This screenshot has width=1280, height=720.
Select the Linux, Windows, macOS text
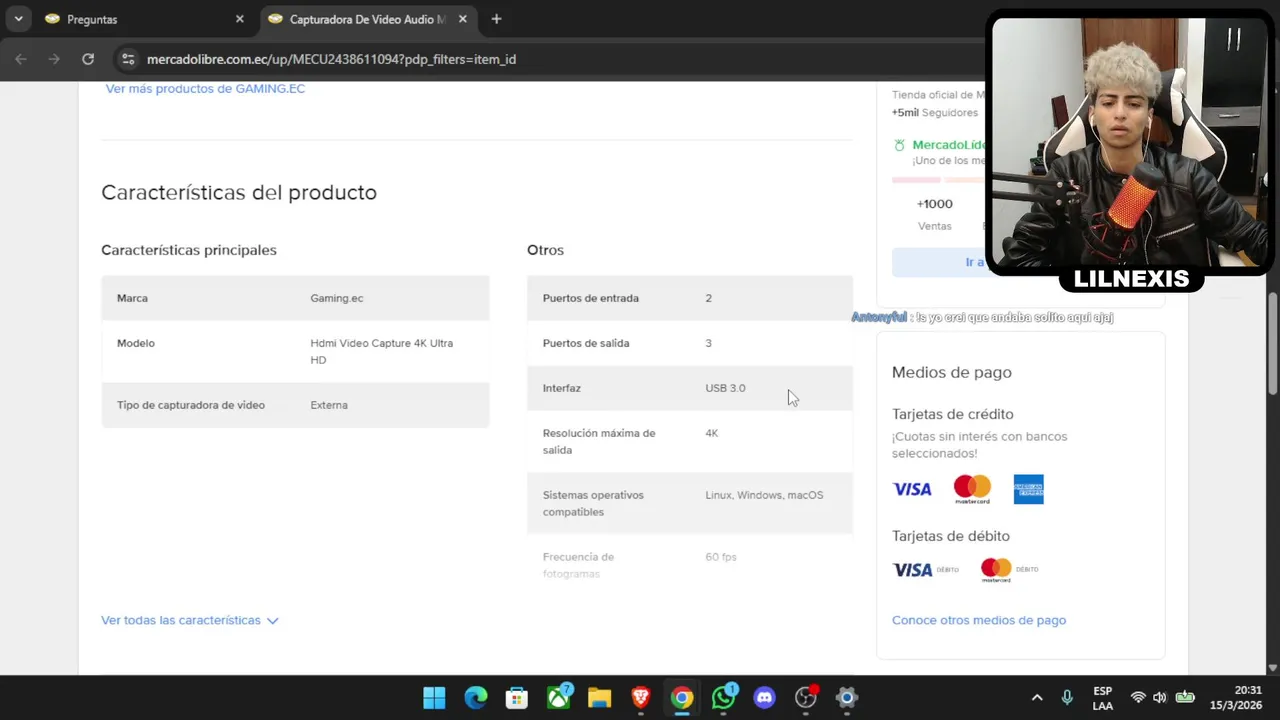[764, 495]
